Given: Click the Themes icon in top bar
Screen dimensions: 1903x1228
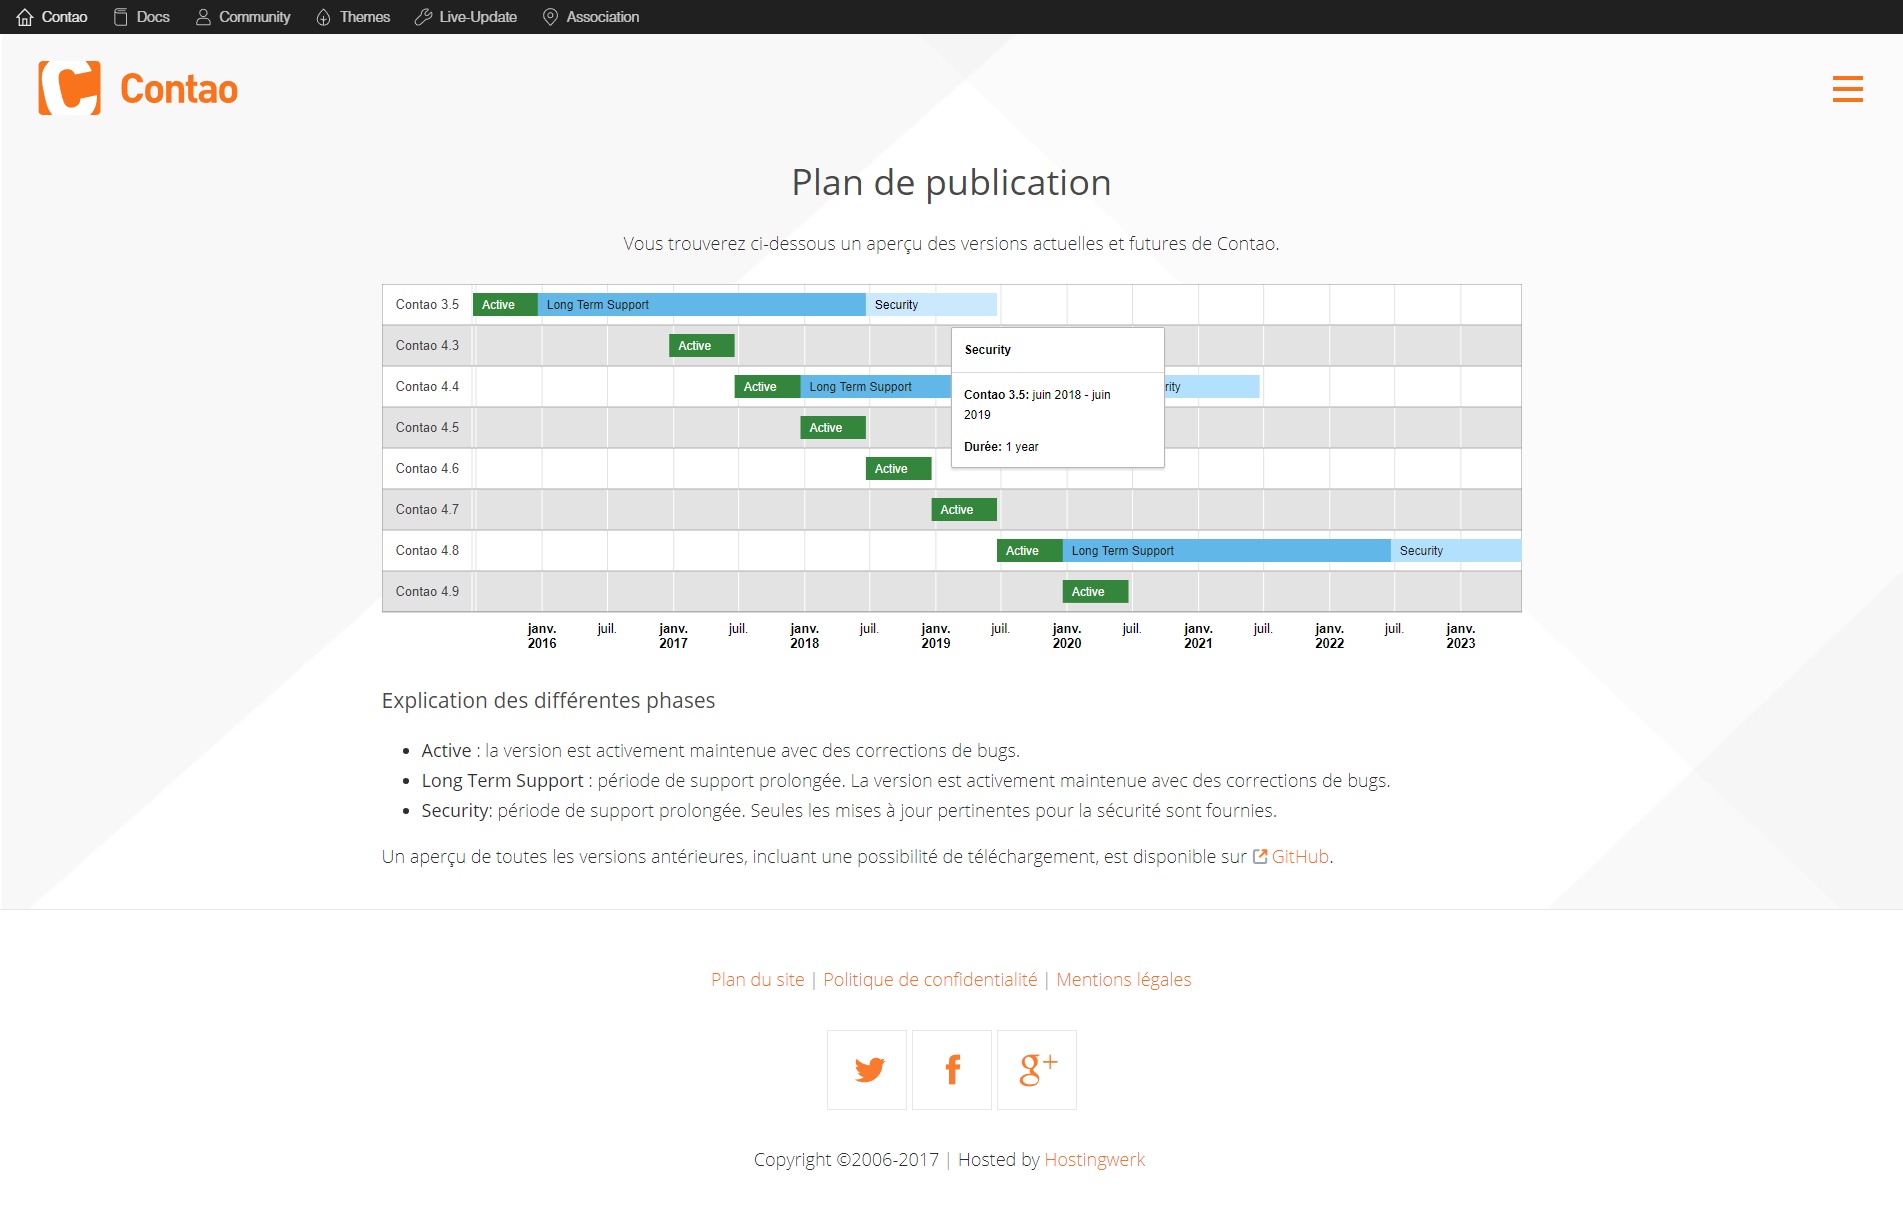Looking at the screenshot, I should 323,17.
